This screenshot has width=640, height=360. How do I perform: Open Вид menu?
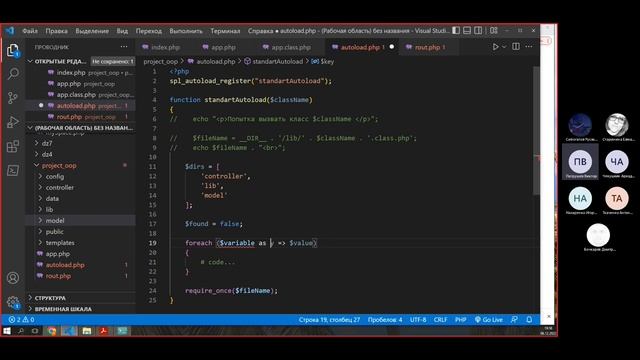(x=122, y=31)
